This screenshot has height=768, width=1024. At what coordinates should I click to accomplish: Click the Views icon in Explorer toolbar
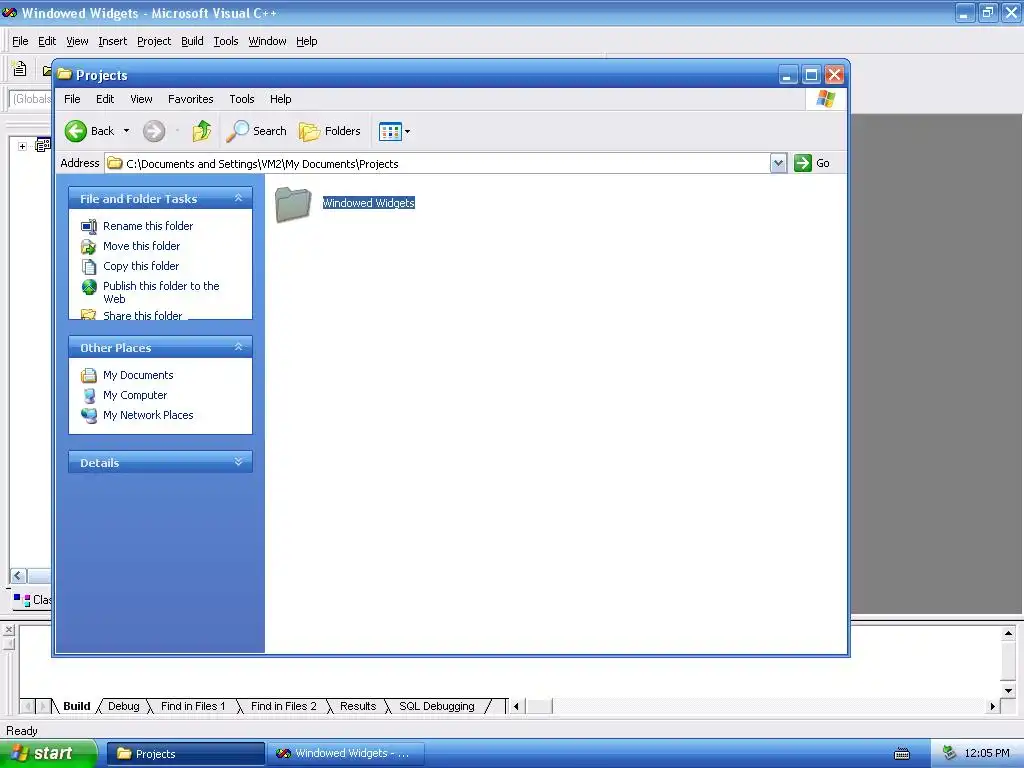coord(390,131)
